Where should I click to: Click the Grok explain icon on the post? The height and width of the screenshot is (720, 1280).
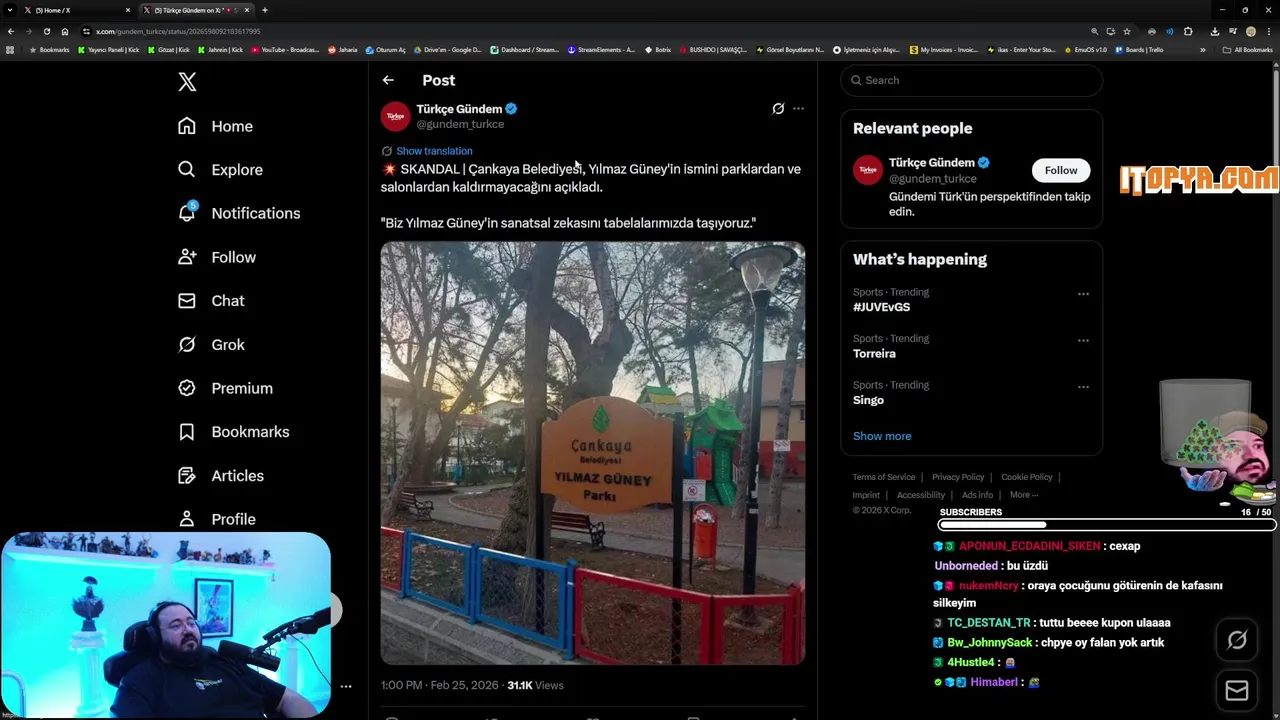pos(778,108)
